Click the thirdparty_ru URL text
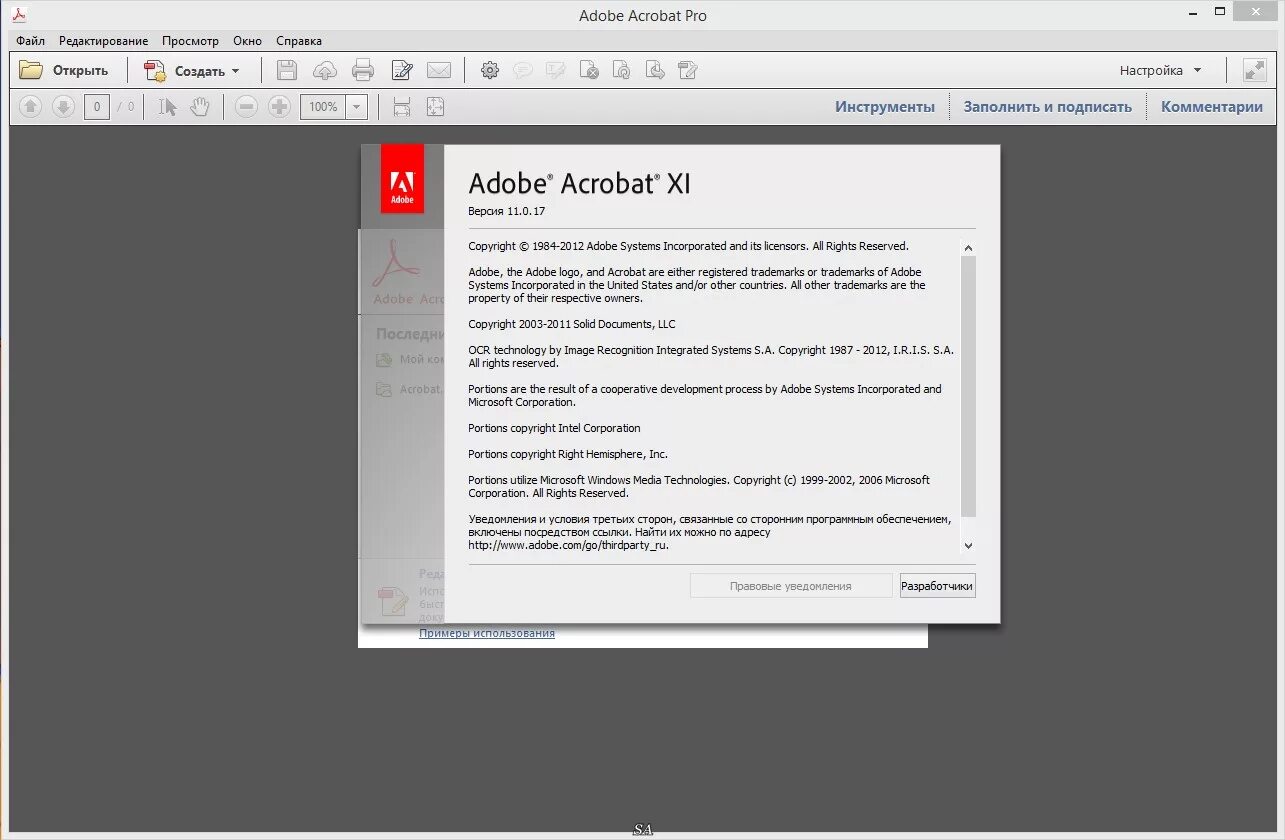Viewport: 1285px width, 840px height. 568,545
